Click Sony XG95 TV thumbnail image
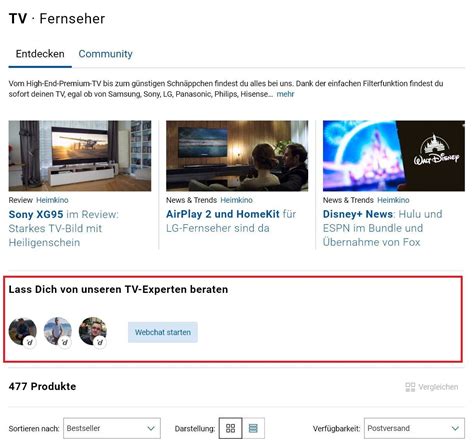474x445 pixels. pyautogui.click(x=80, y=156)
